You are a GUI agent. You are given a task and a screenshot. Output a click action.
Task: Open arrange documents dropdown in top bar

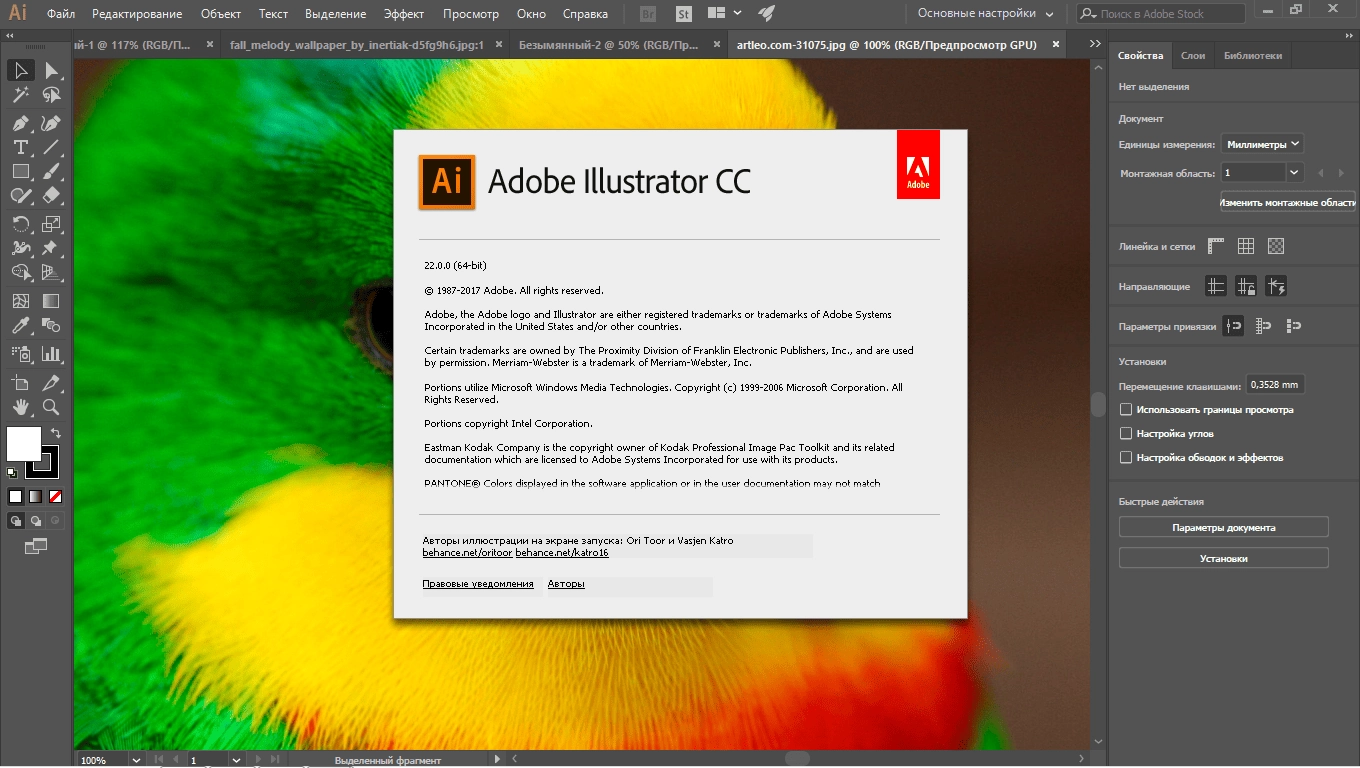tap(724, 14)
